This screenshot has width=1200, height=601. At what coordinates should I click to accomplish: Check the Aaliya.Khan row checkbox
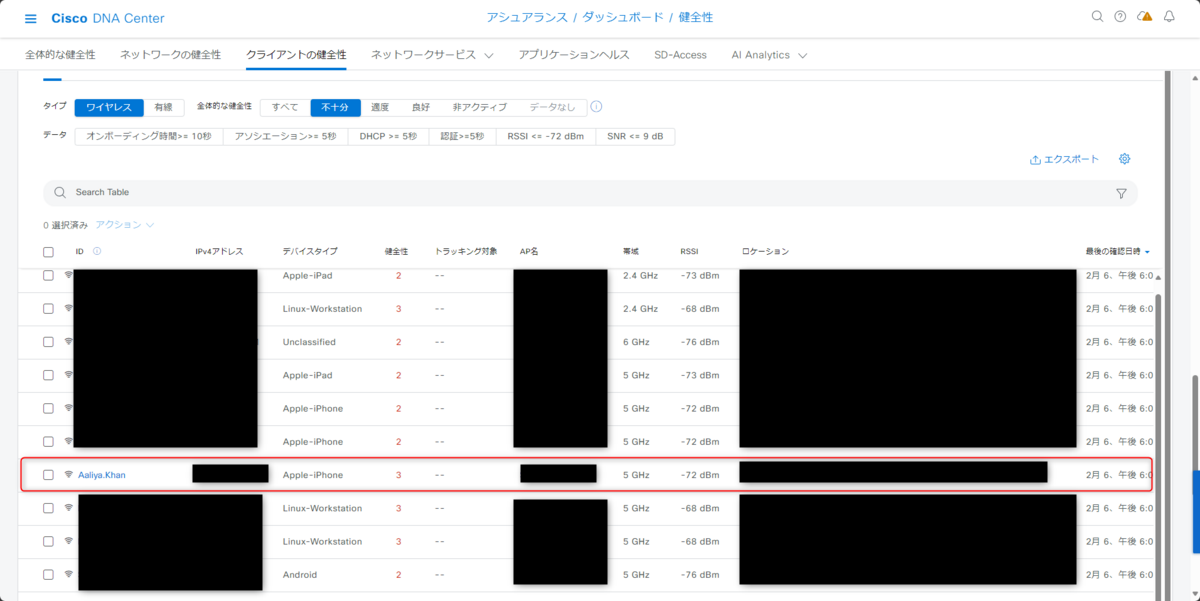pos(48,475)
